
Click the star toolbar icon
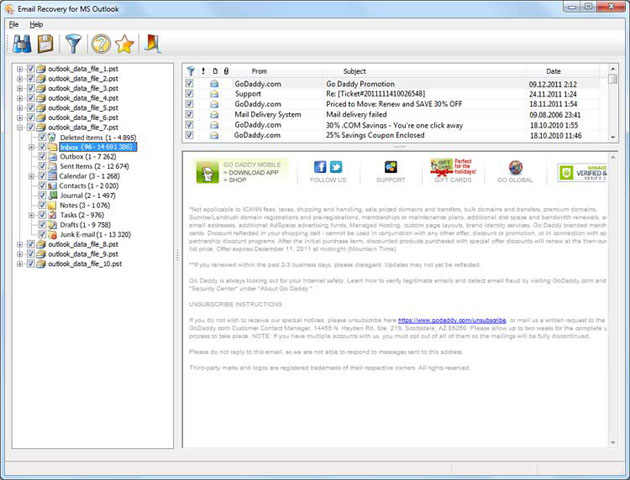[x=125, y=44]
